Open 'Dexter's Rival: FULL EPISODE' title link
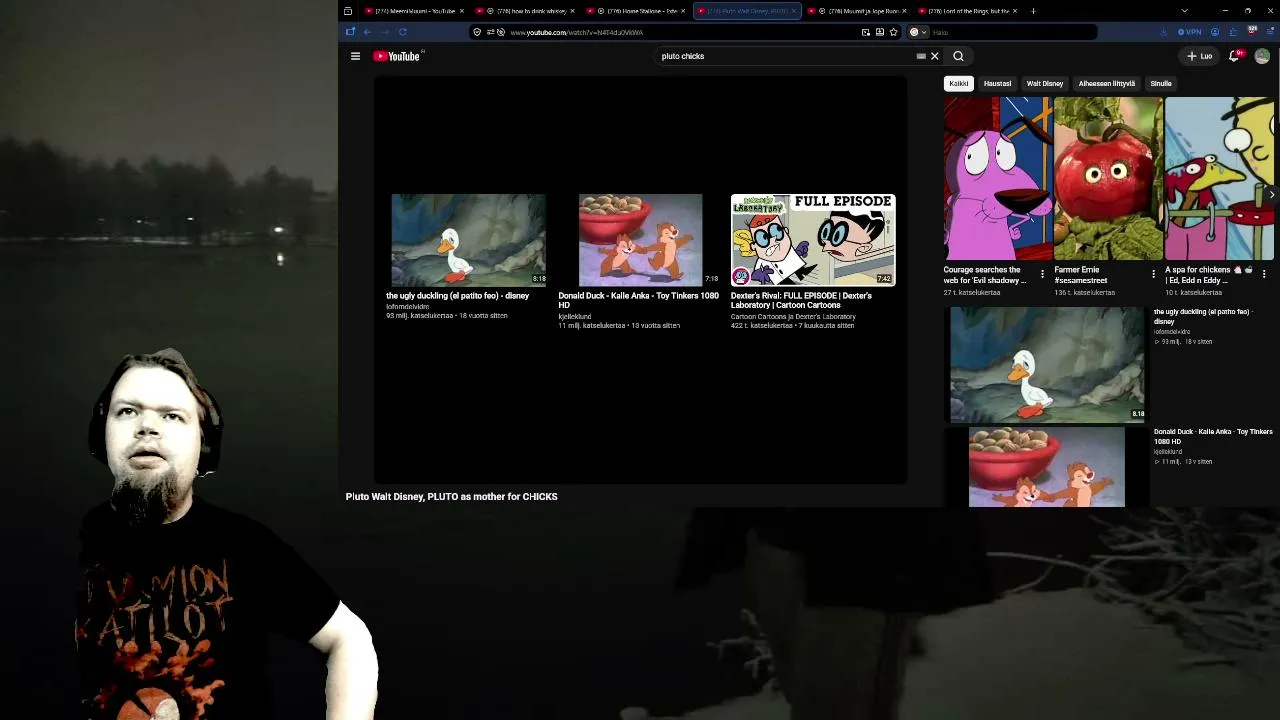Viewport: 1280px width, 720px height. 801,300
